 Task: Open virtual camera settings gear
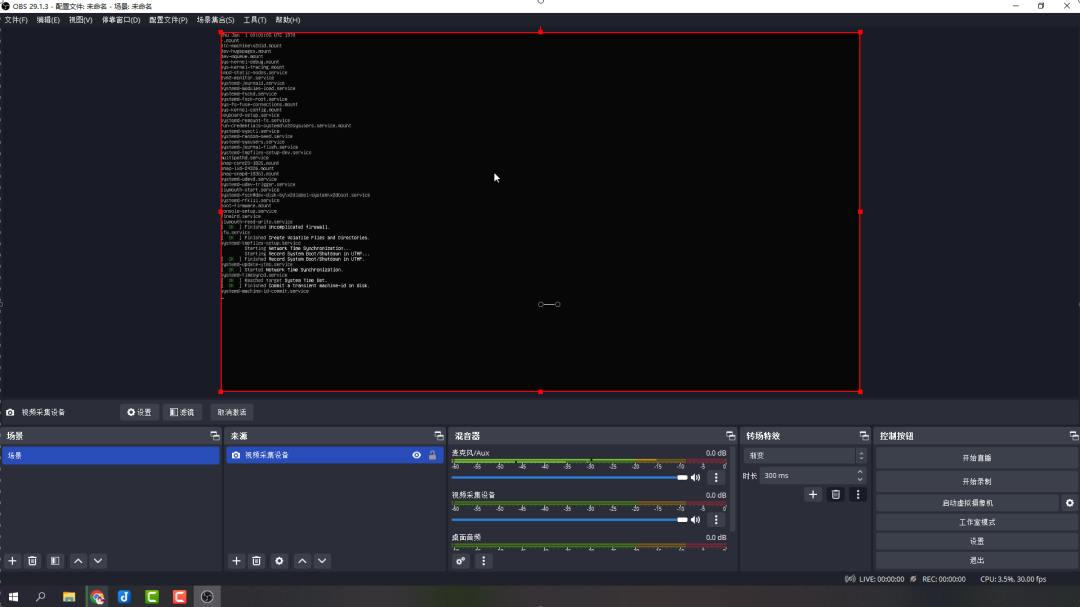(1070, 503)
